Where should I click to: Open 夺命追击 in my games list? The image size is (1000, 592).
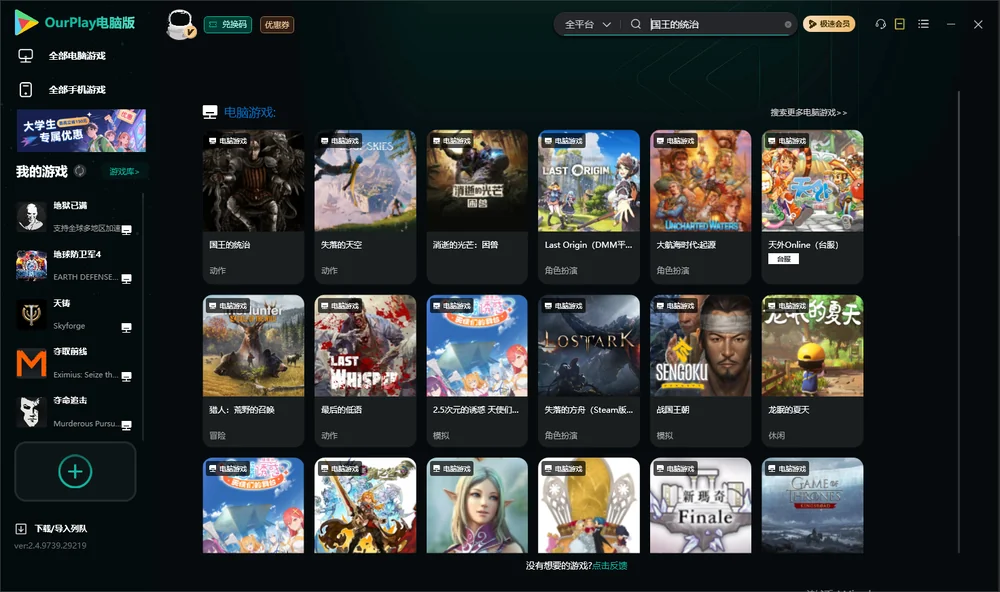coord(75,412)
